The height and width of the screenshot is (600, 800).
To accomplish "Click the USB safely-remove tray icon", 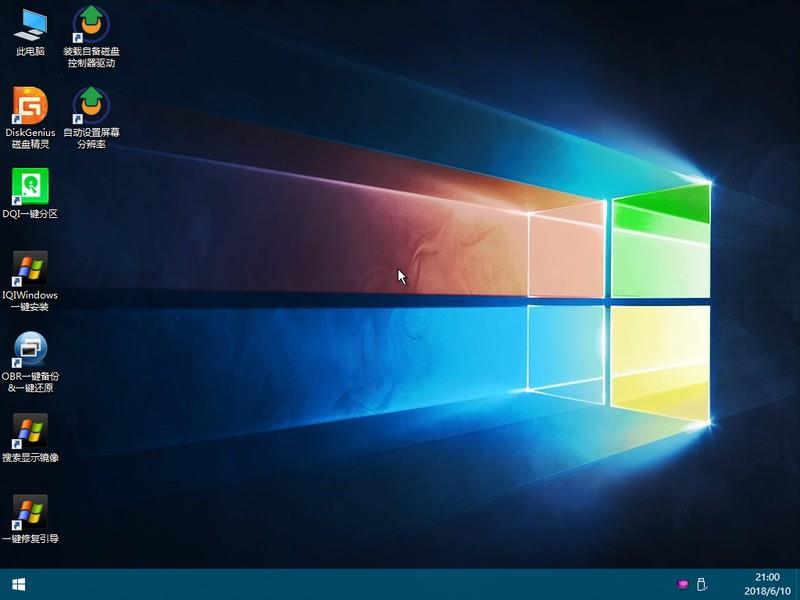I will click(701, 584).
